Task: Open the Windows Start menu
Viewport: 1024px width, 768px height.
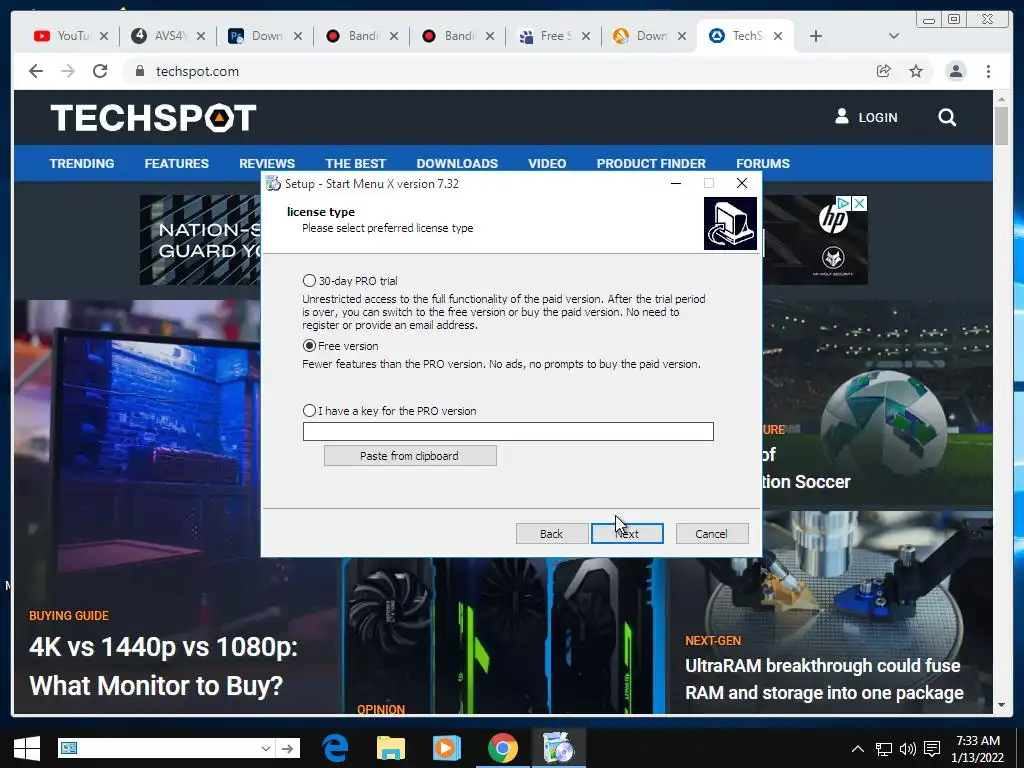Action: tap(27, 748)
